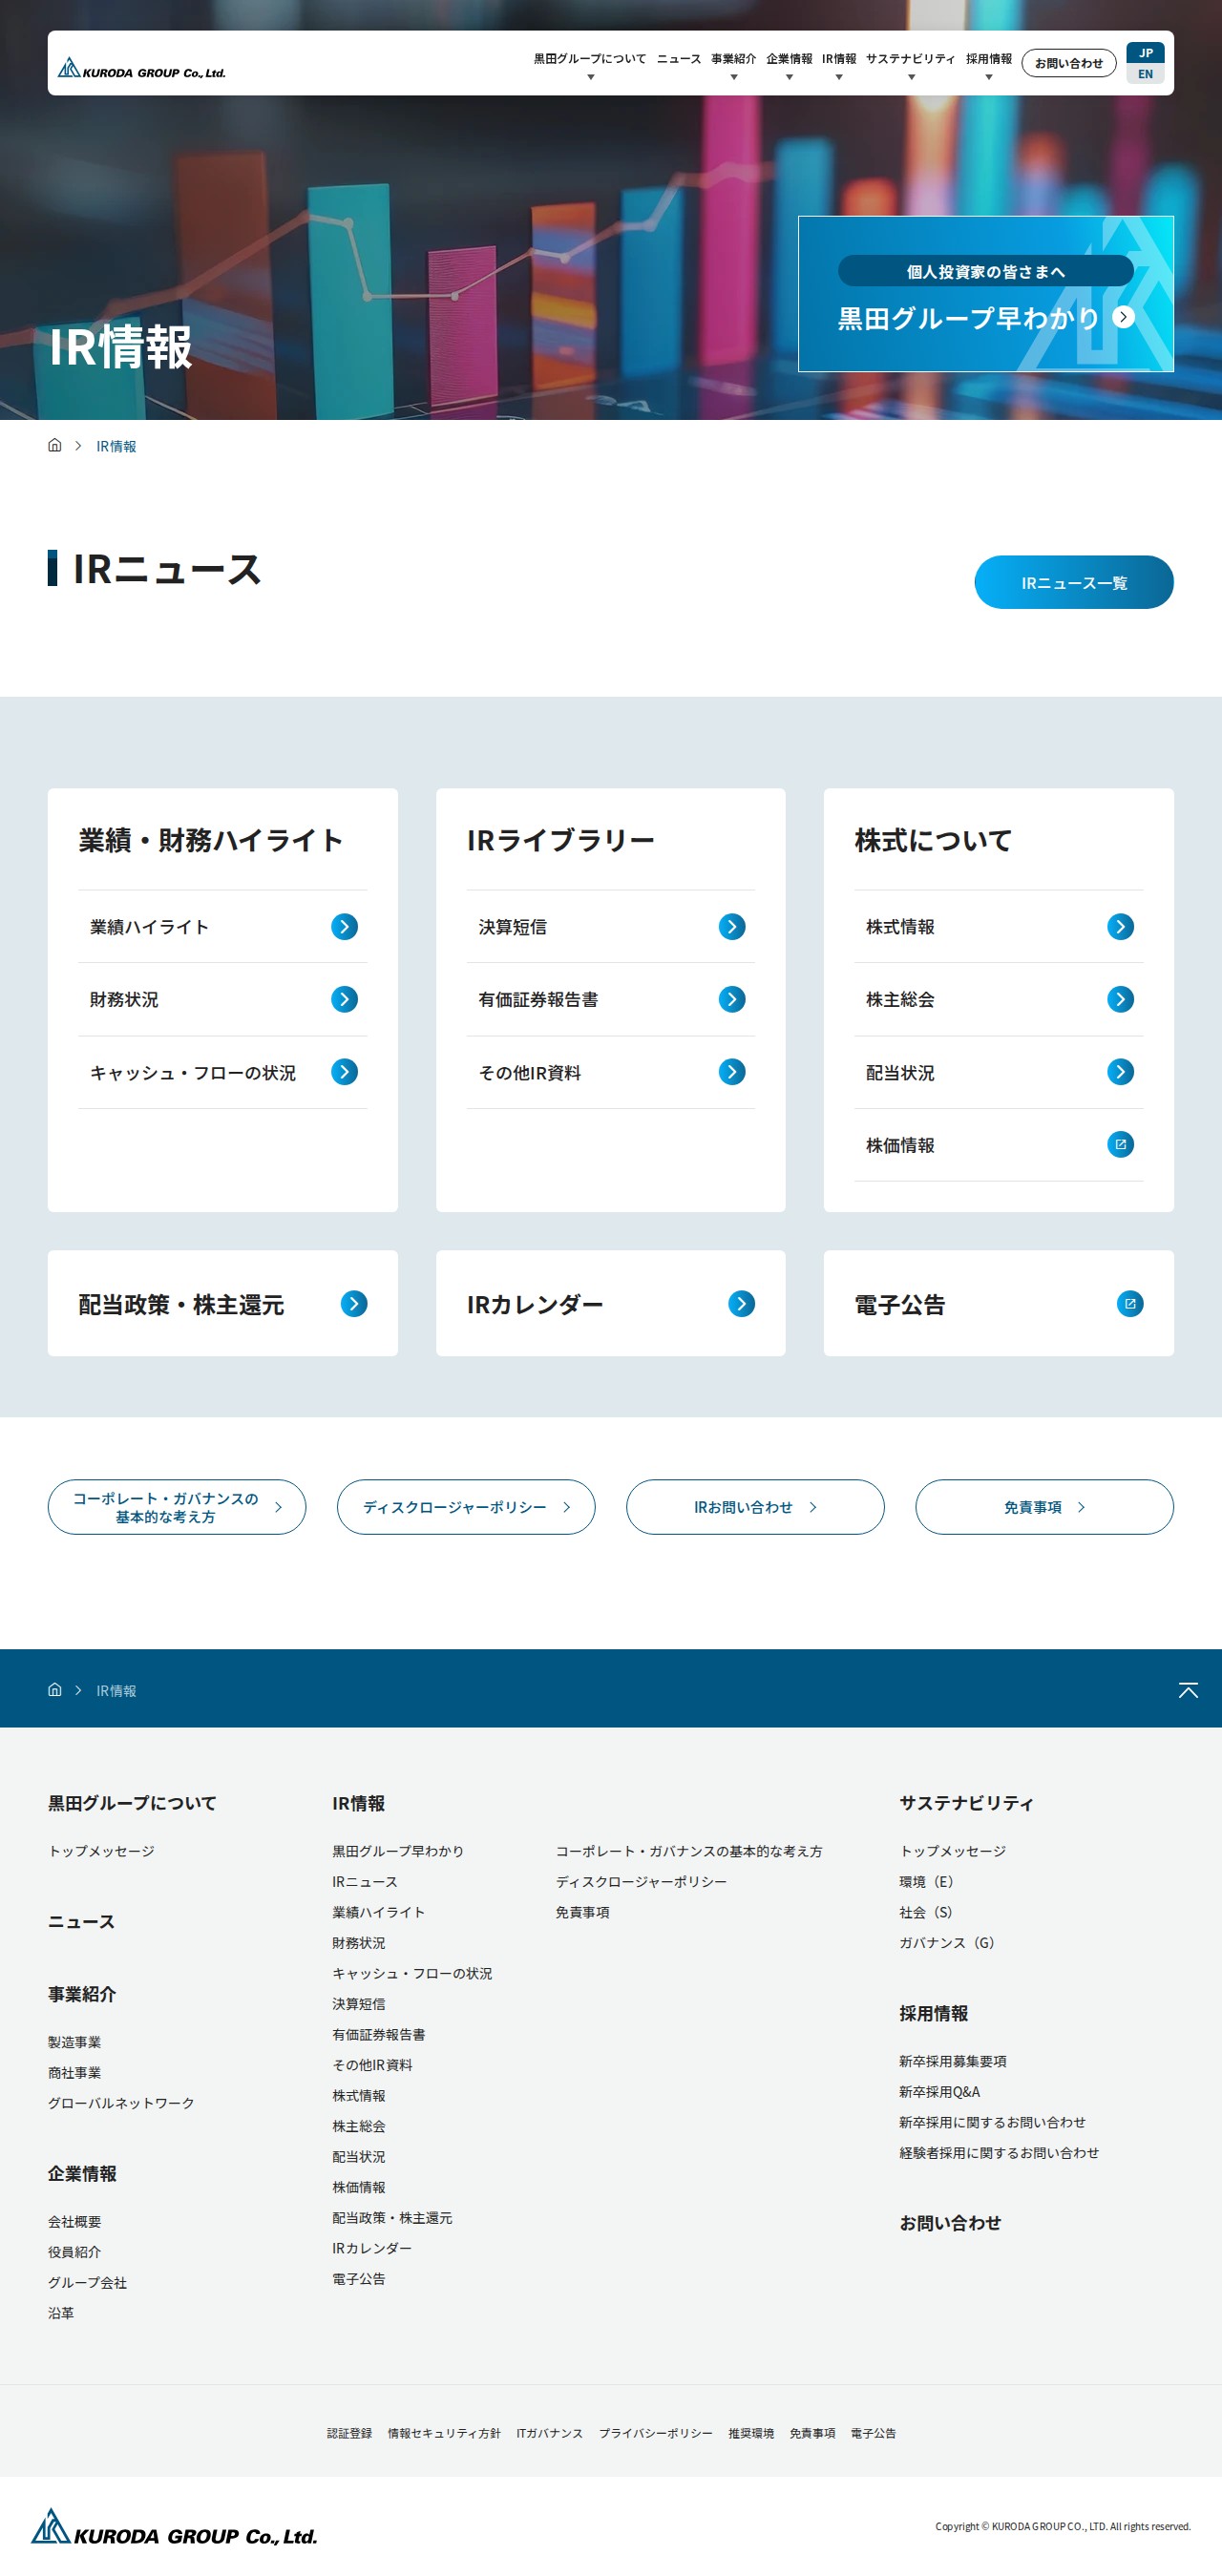This screenshot has width=1222, height=2576.
Task: Click arrow icon beside 業績ハイライト
Action: [x=344, y=926]
